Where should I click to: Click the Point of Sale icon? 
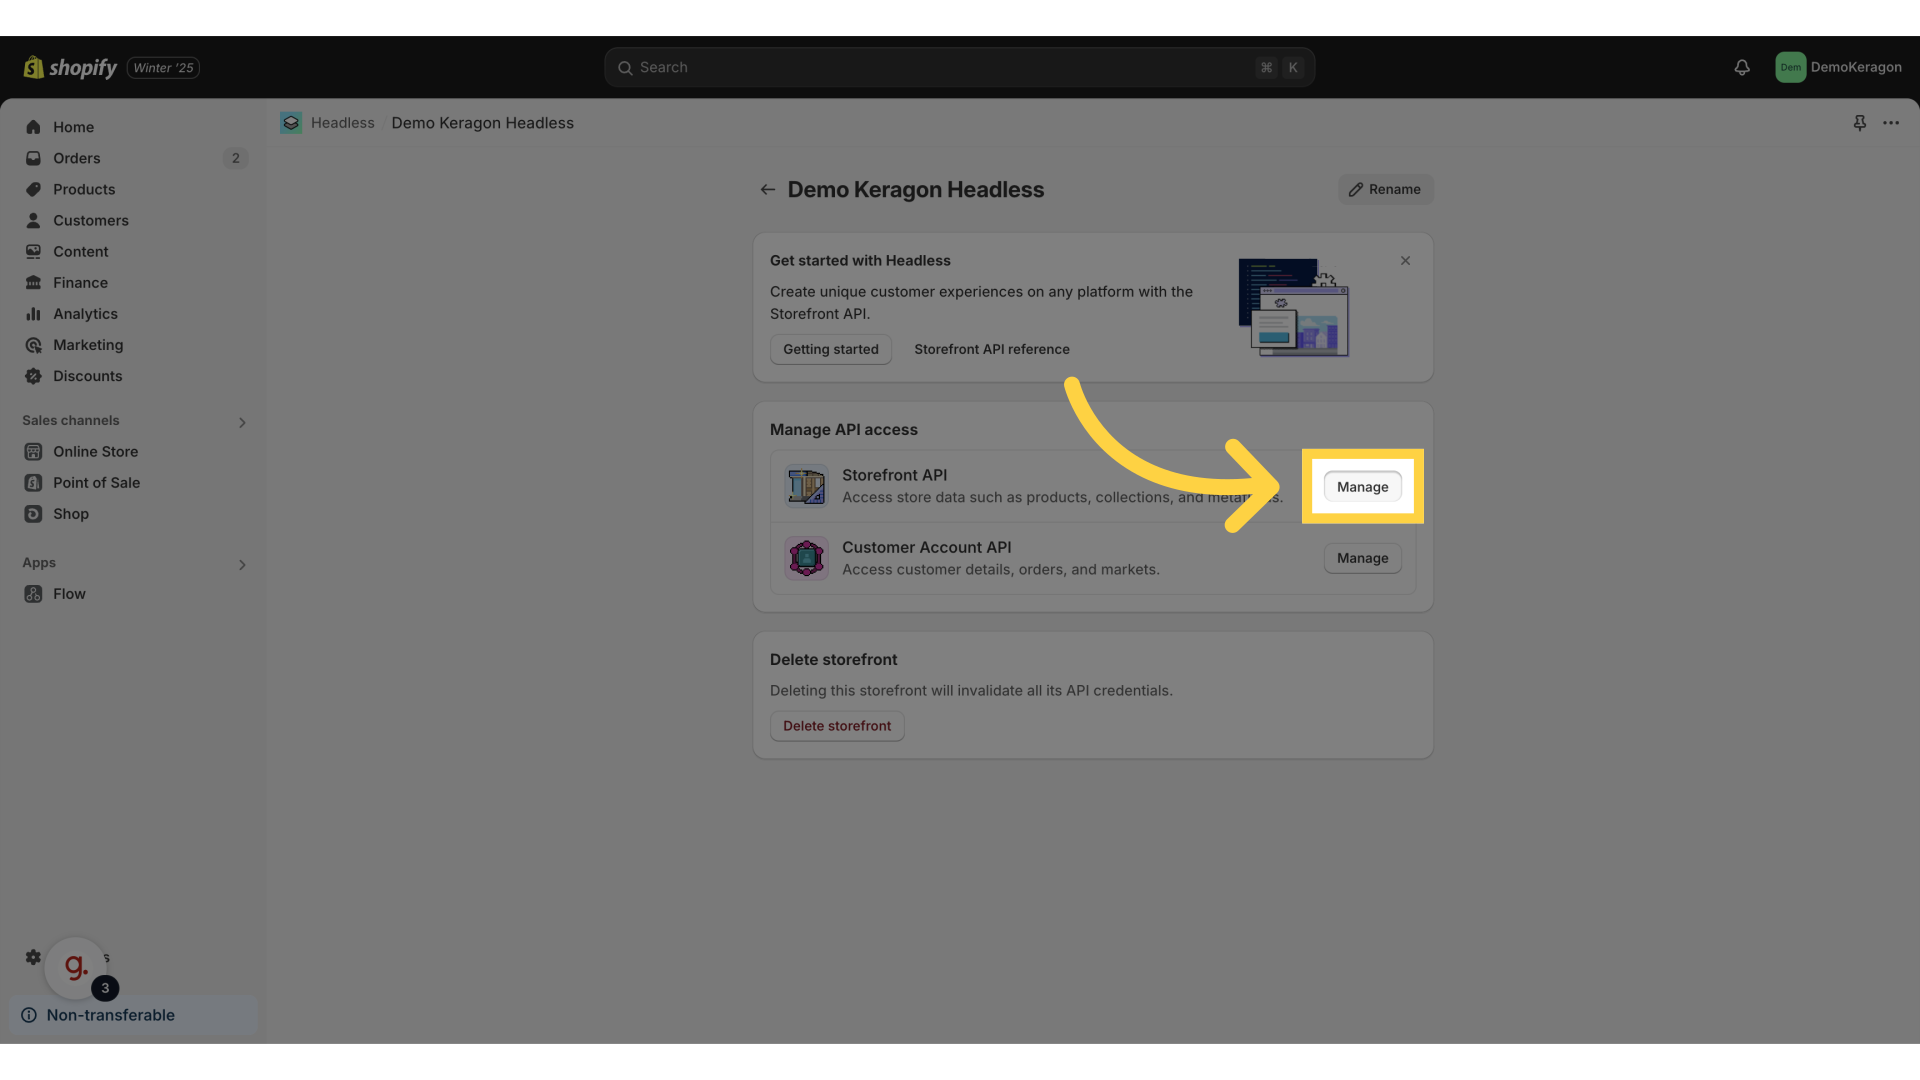point(33,482)
